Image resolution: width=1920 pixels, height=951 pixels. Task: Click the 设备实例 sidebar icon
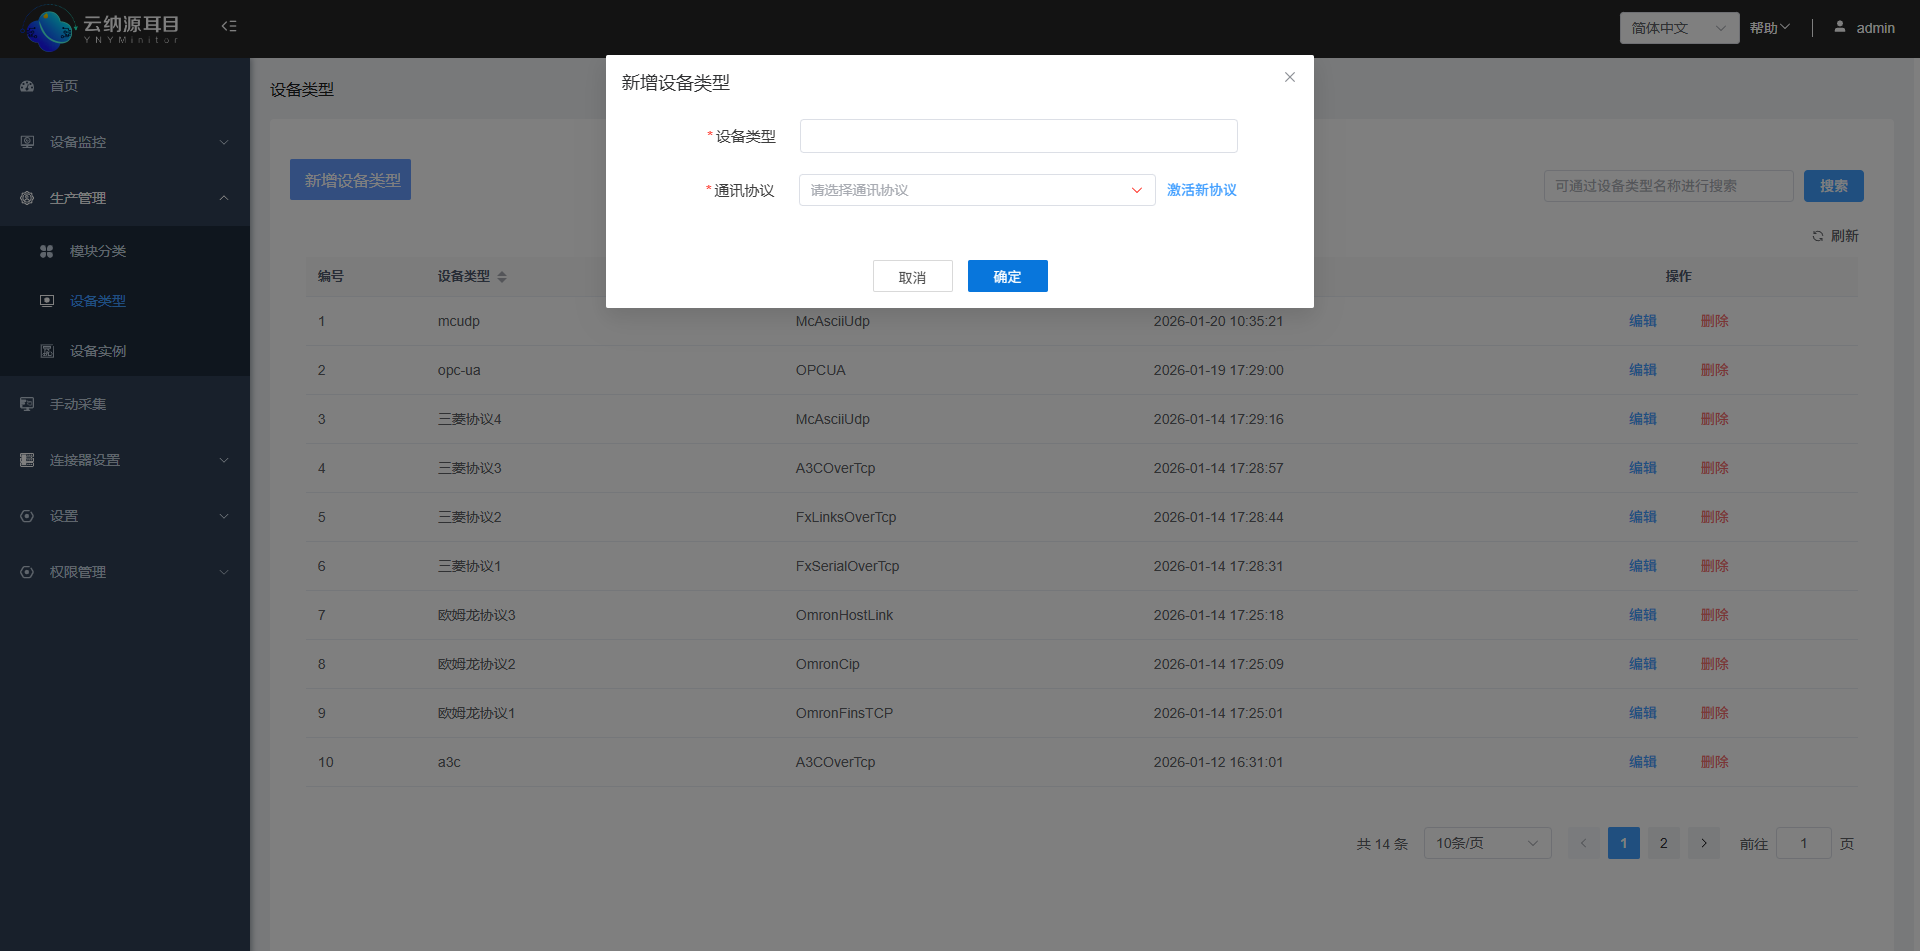click(47, 350)
